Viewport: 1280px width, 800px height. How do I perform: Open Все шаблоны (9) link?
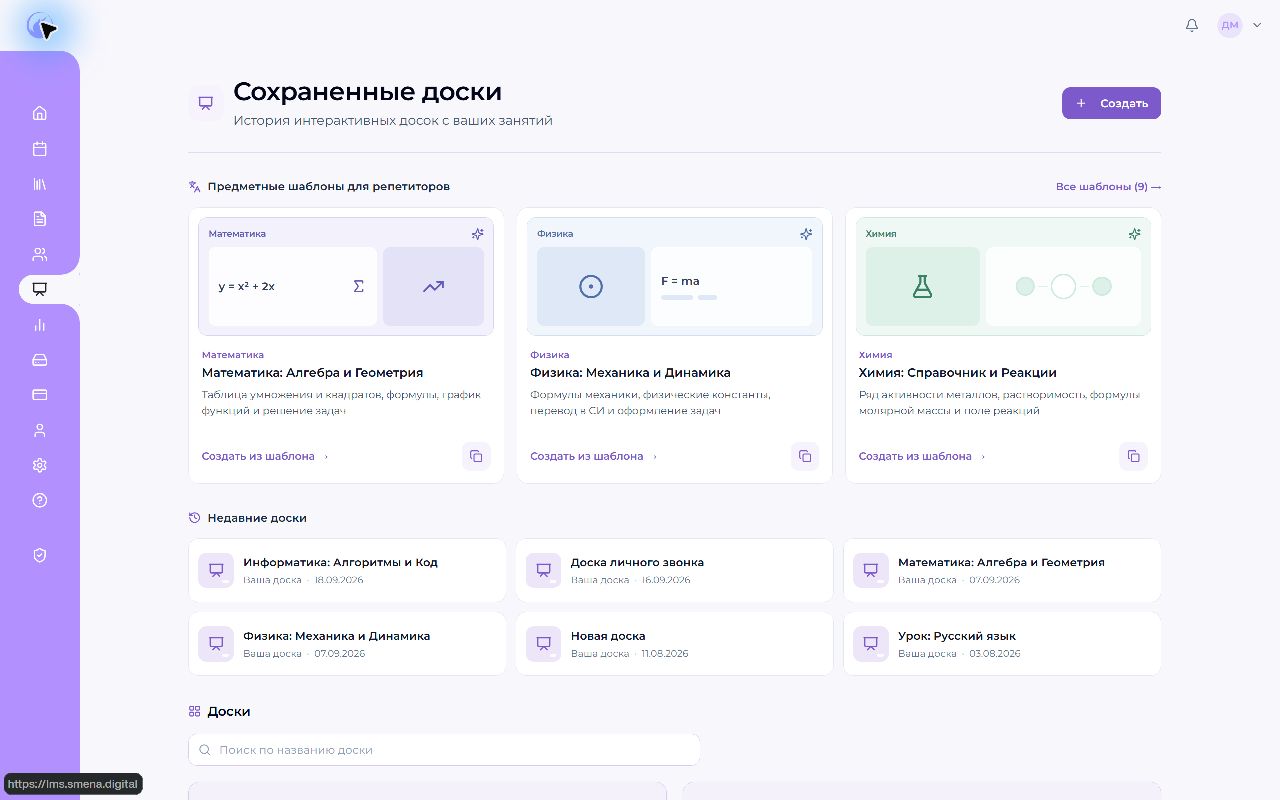(1108, 187)
